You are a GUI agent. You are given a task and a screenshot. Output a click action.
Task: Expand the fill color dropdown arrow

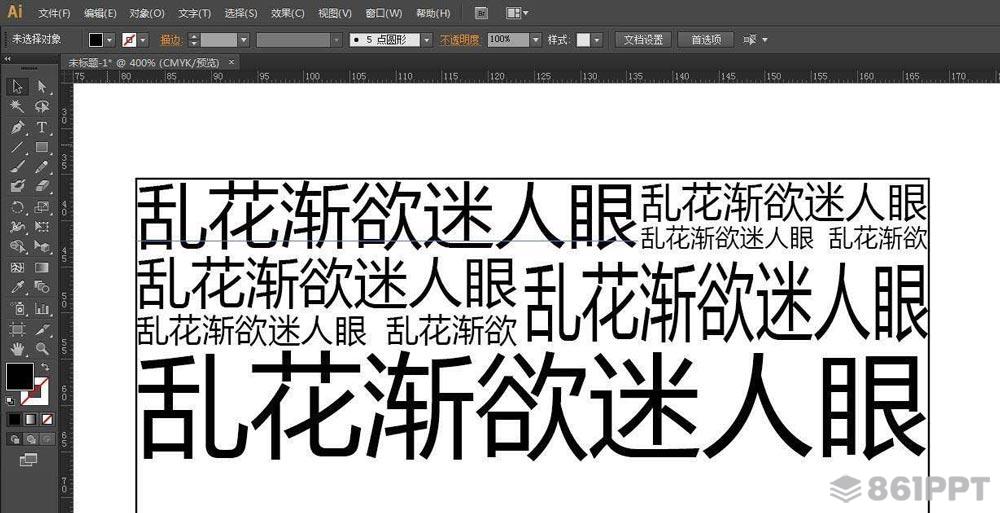coord(110,40)
